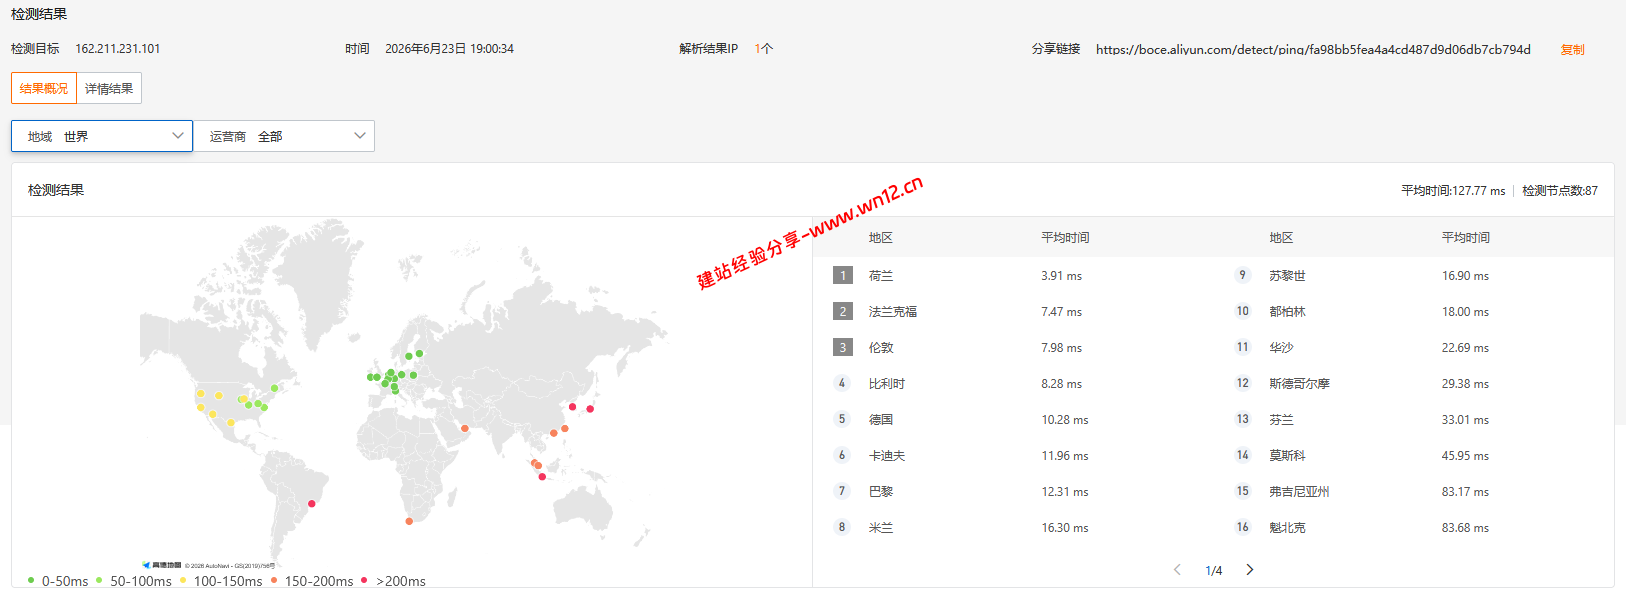Screen dimensions: 1626x596
Task: Toggle the 100-150ms legend entry
Action: click(221, 581)
